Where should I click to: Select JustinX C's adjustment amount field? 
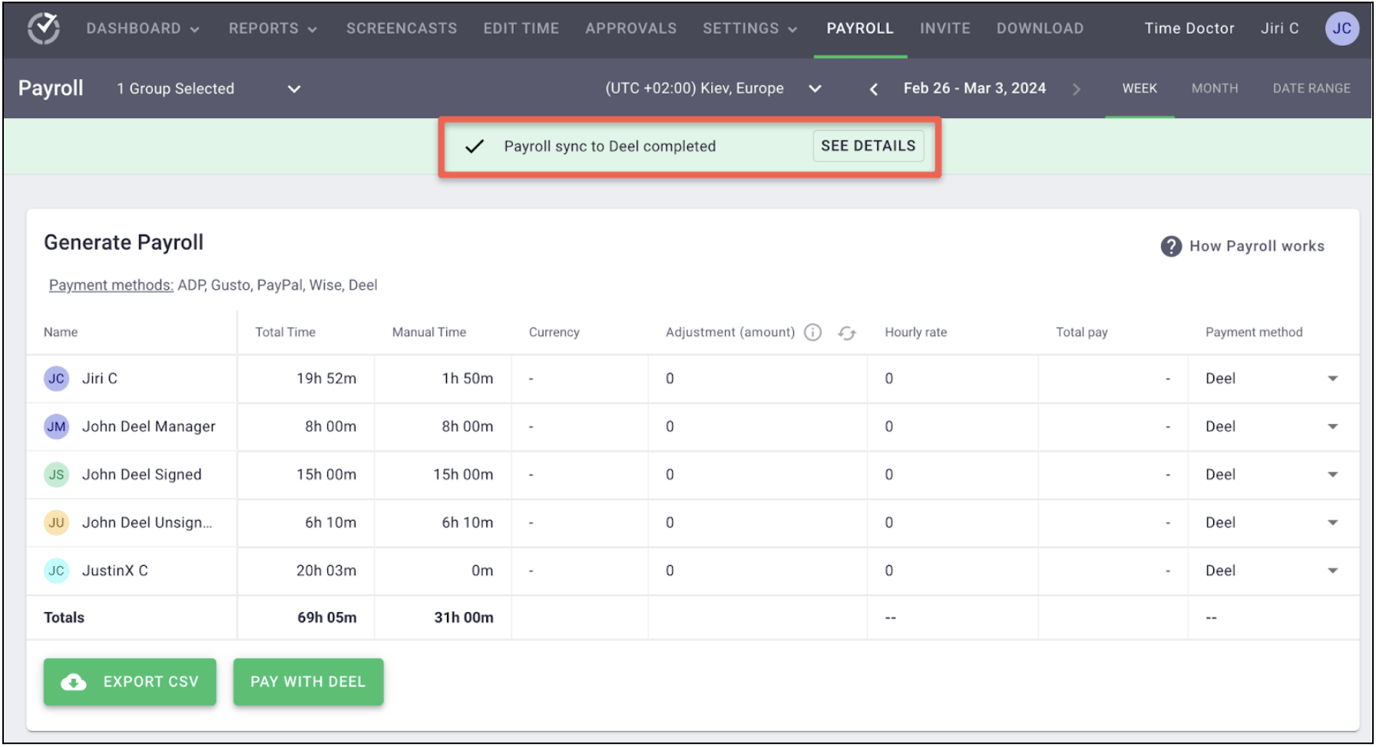(x=700, y=570)
